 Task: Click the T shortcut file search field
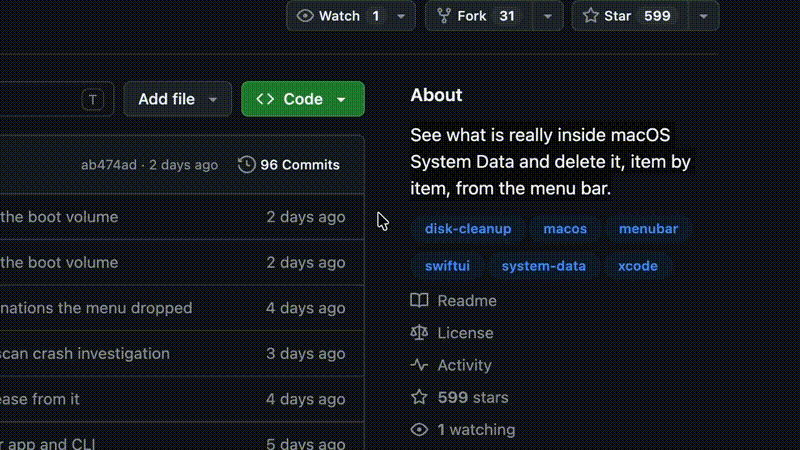(57, 99)
